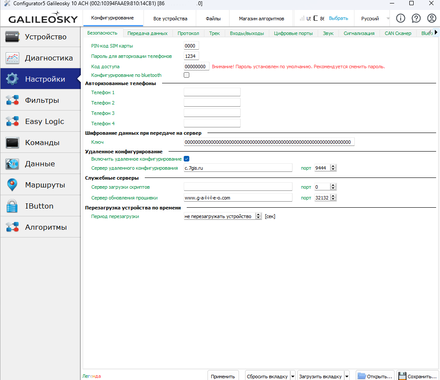Click the PIN код SIM карты field
The height and width of the screenshot is (380, 440).
click(191, 46)
